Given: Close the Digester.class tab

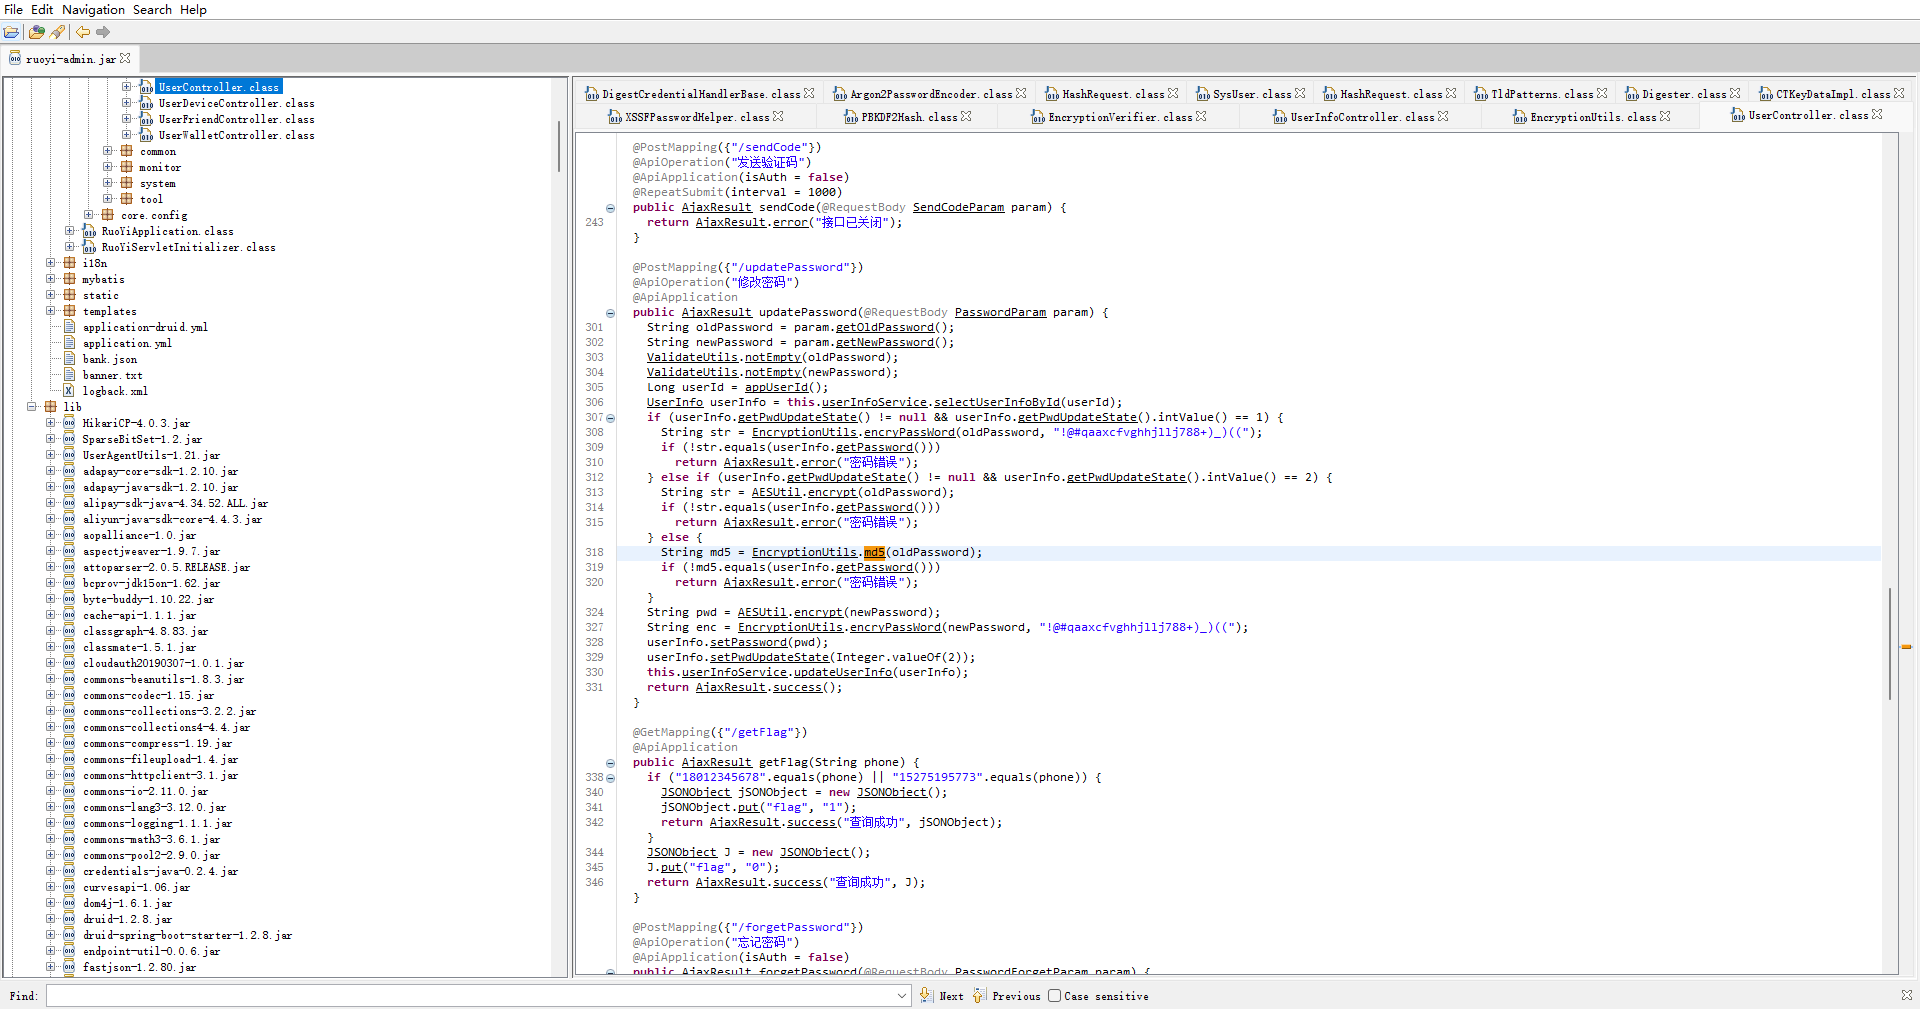Looking at the screenshot, I should click(x=1735, y=93).
